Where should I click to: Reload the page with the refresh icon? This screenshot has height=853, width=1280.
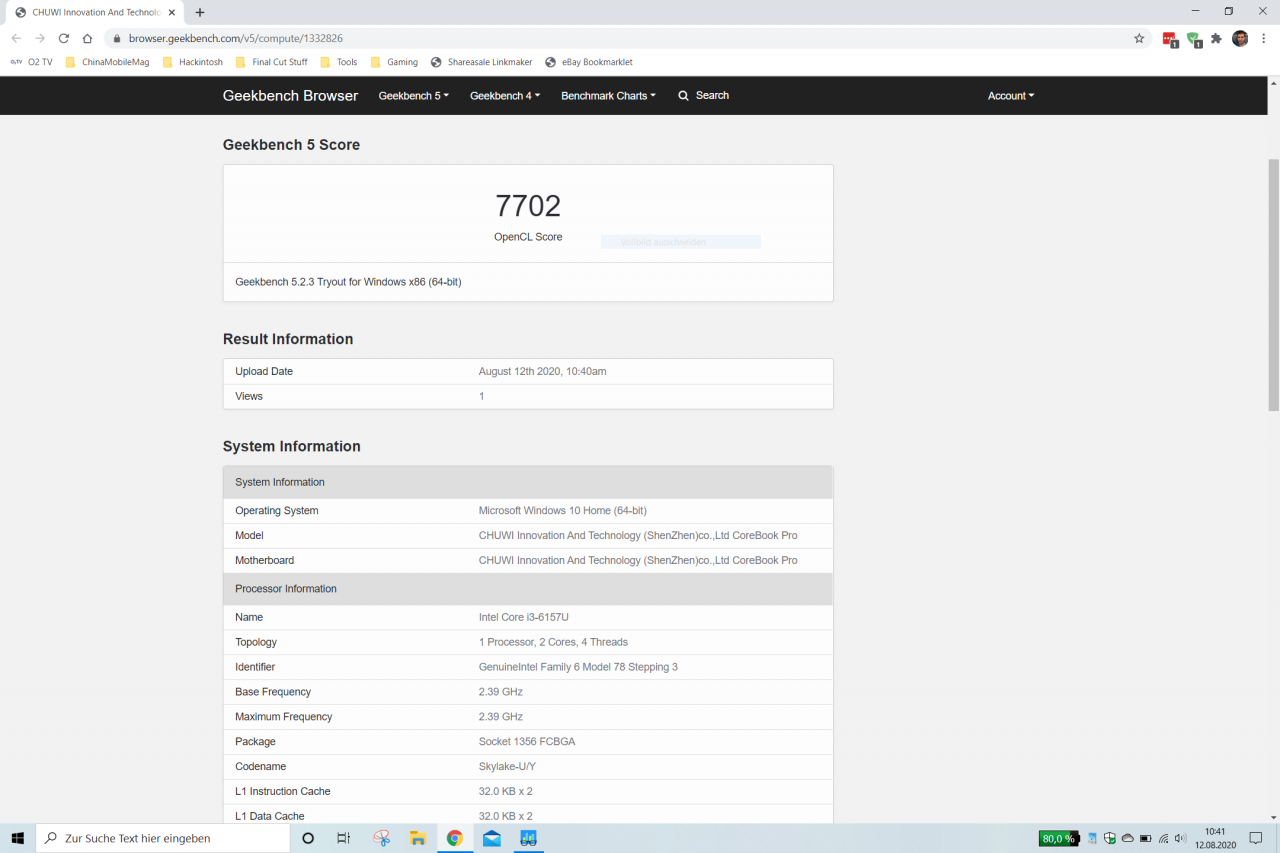tap(64, 38)
